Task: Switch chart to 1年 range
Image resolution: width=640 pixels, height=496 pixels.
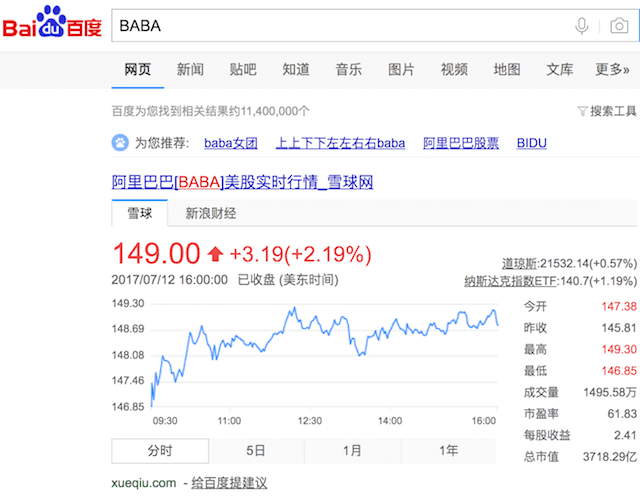Action: pyautogui.click(x=449, y=451)
